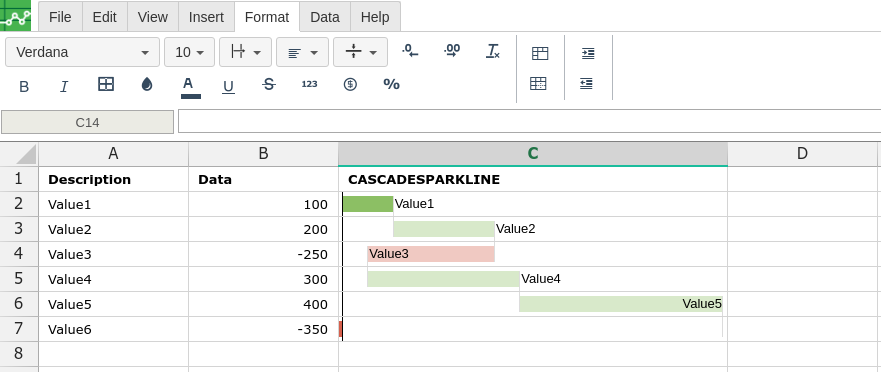
Task: Open the Verdana font dropdown
Action: (x=83, y=52)
